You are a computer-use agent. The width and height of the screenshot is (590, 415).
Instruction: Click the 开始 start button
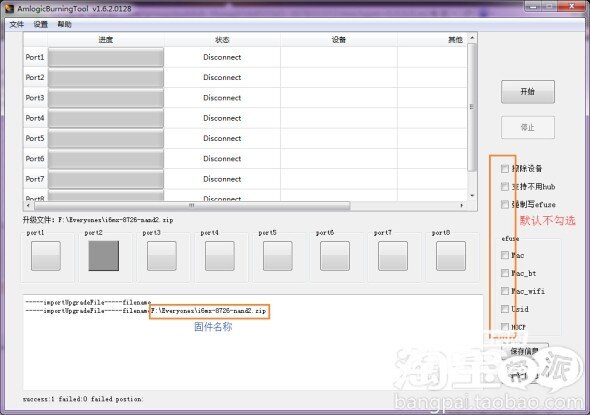528,91
